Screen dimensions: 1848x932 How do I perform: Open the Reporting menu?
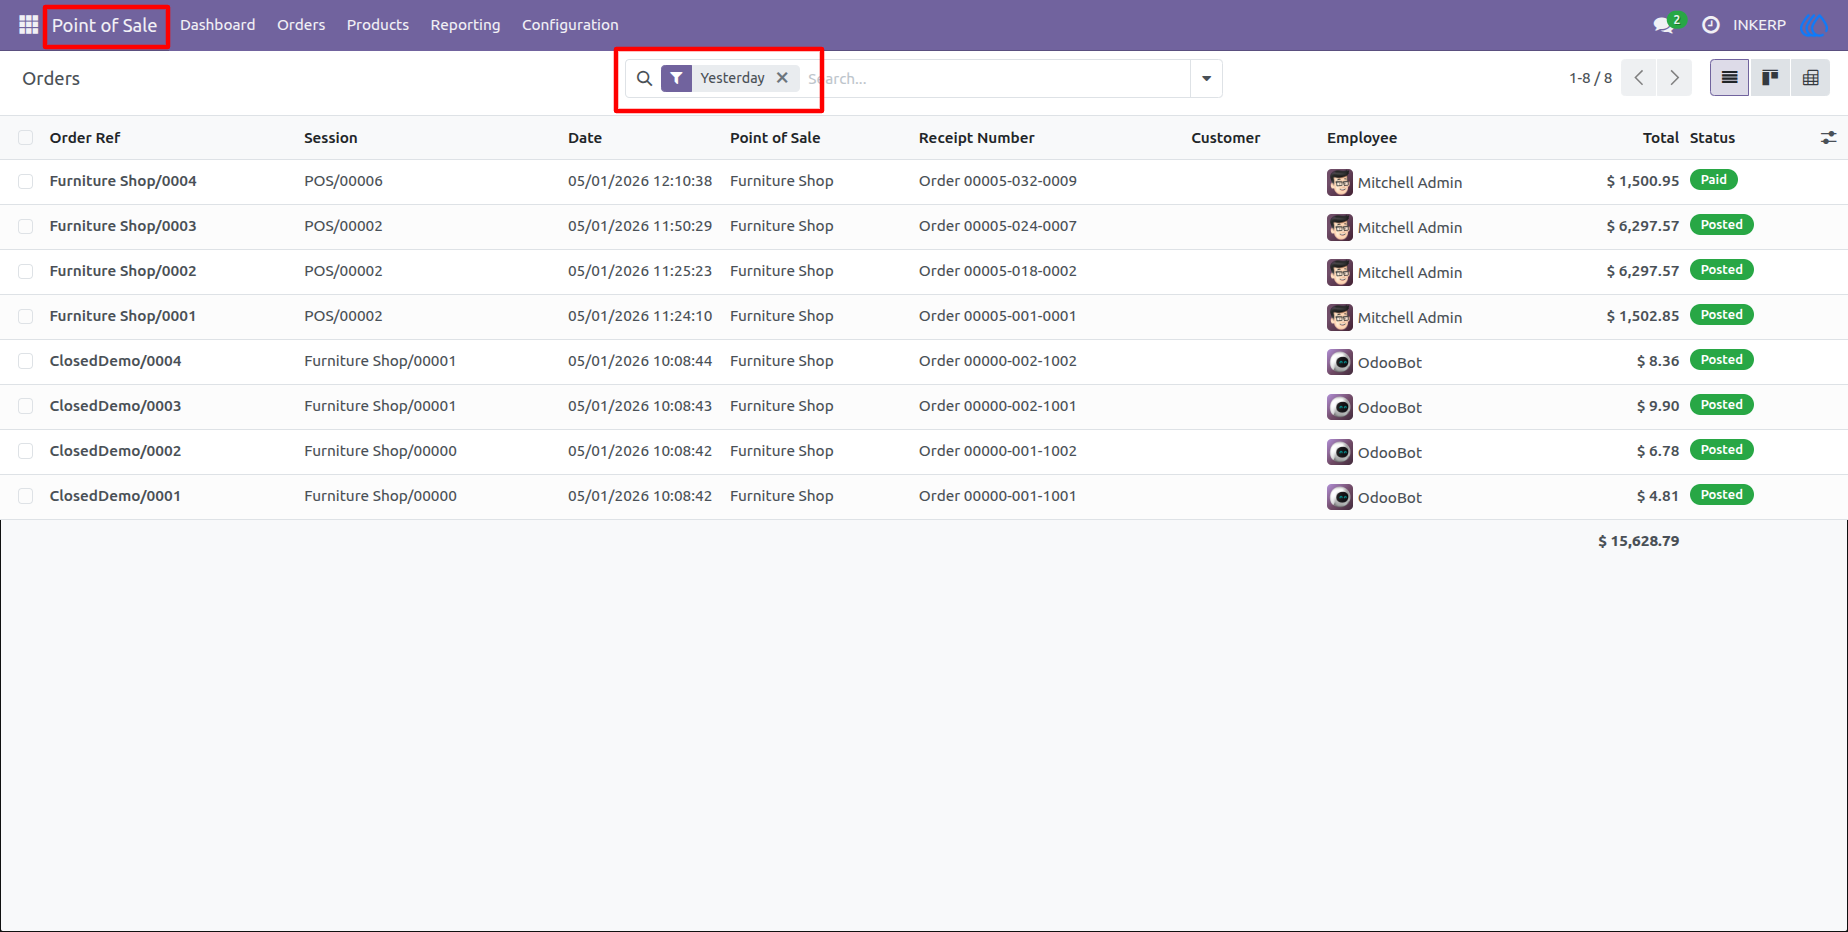point(465,25)
